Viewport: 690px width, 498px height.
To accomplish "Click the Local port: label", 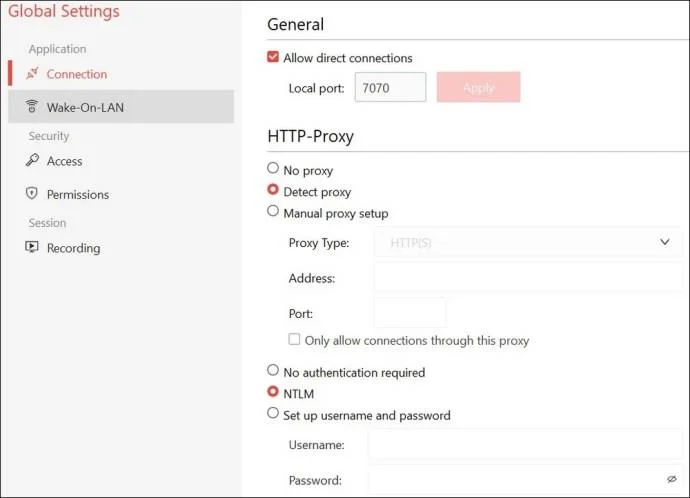I will tap(316, 88).
